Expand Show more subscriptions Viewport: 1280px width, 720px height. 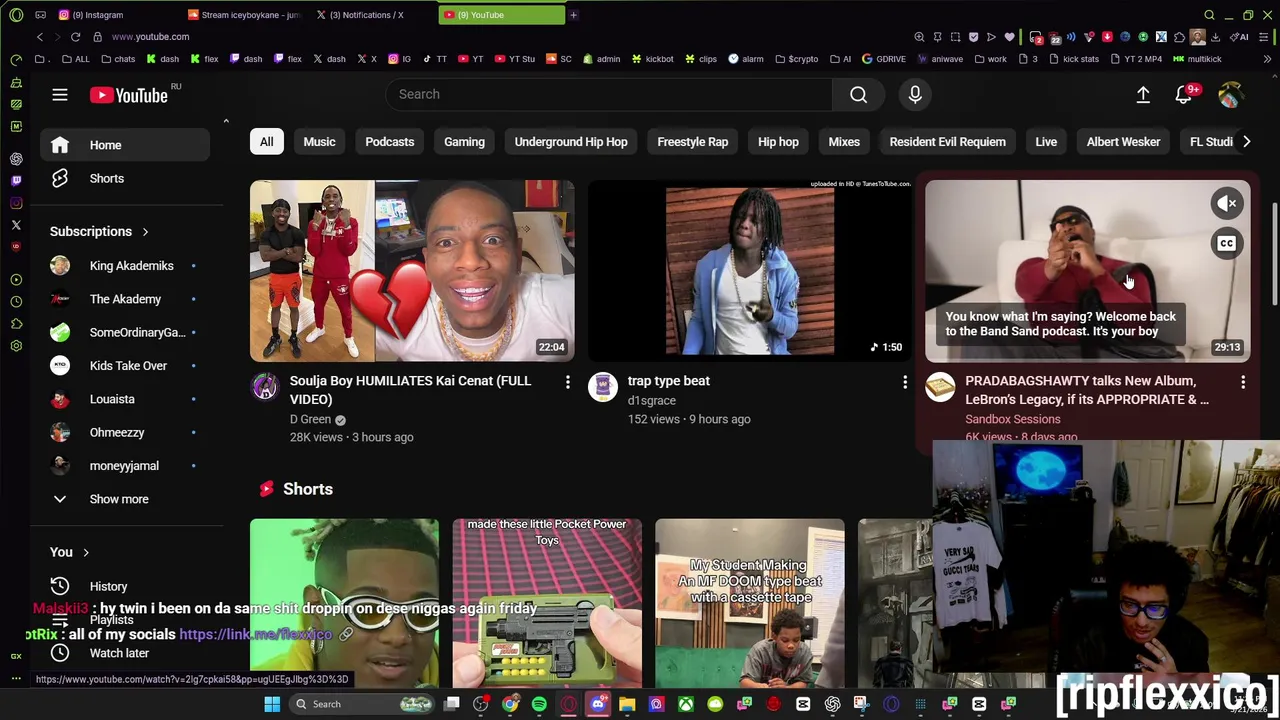coord(125,499)
